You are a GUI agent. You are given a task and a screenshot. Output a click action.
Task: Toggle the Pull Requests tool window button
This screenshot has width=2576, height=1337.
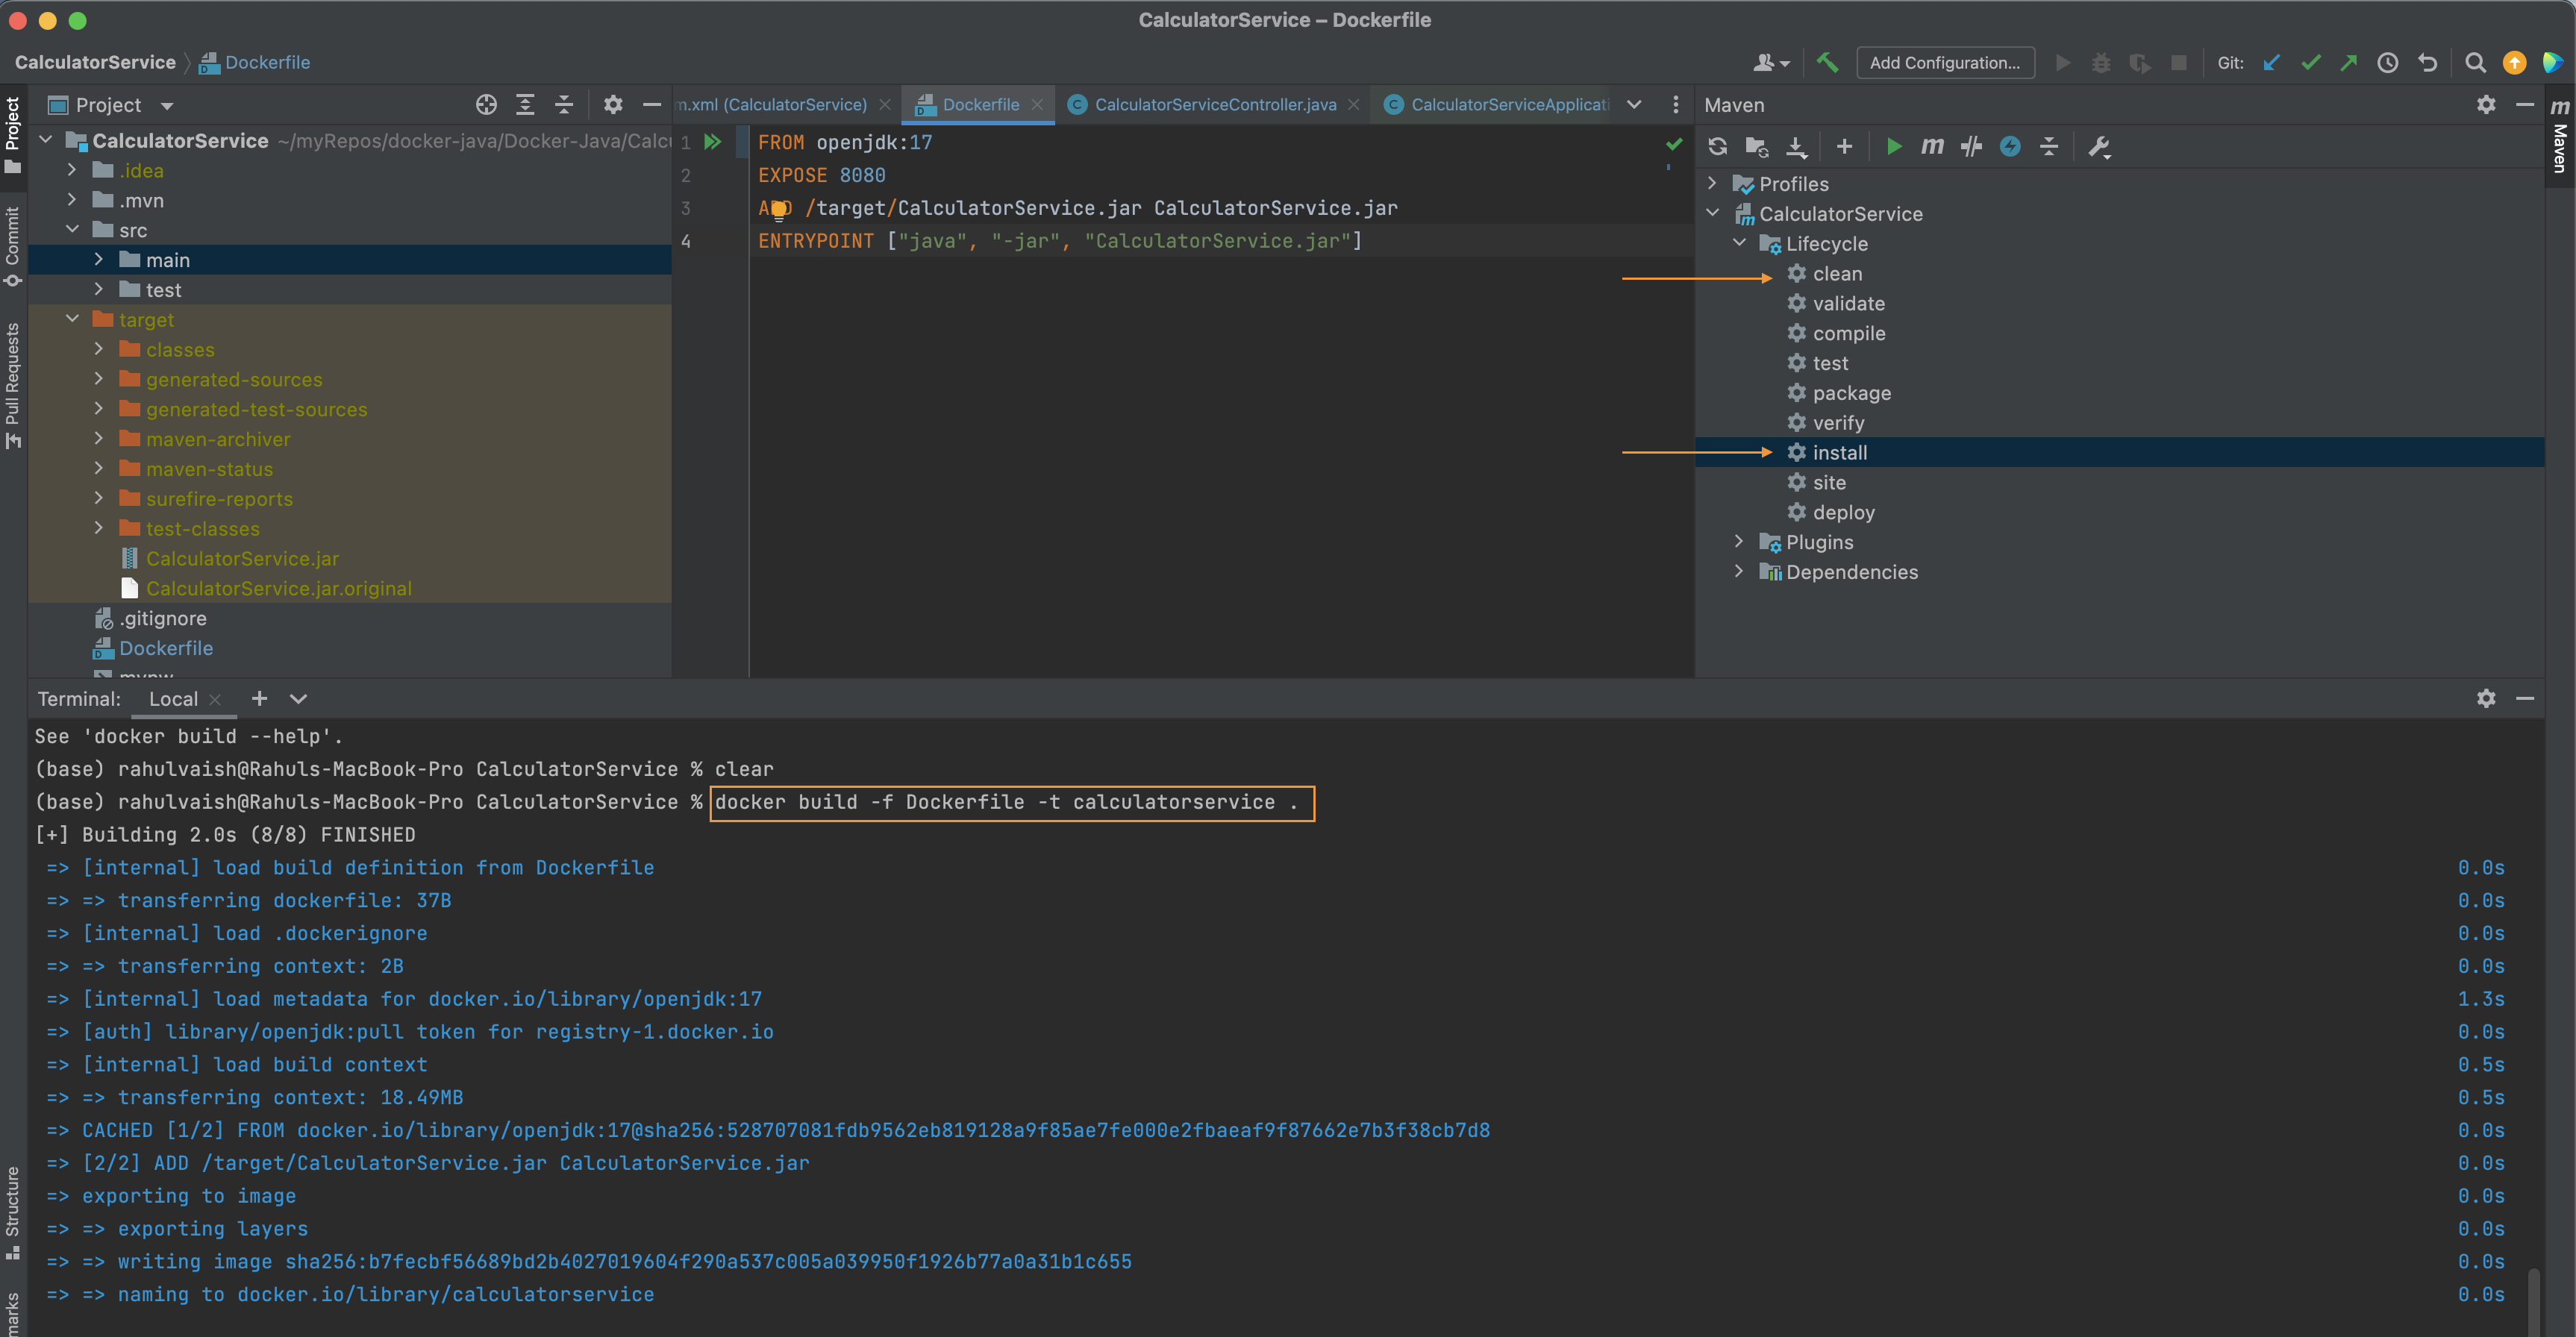[13, 385]
